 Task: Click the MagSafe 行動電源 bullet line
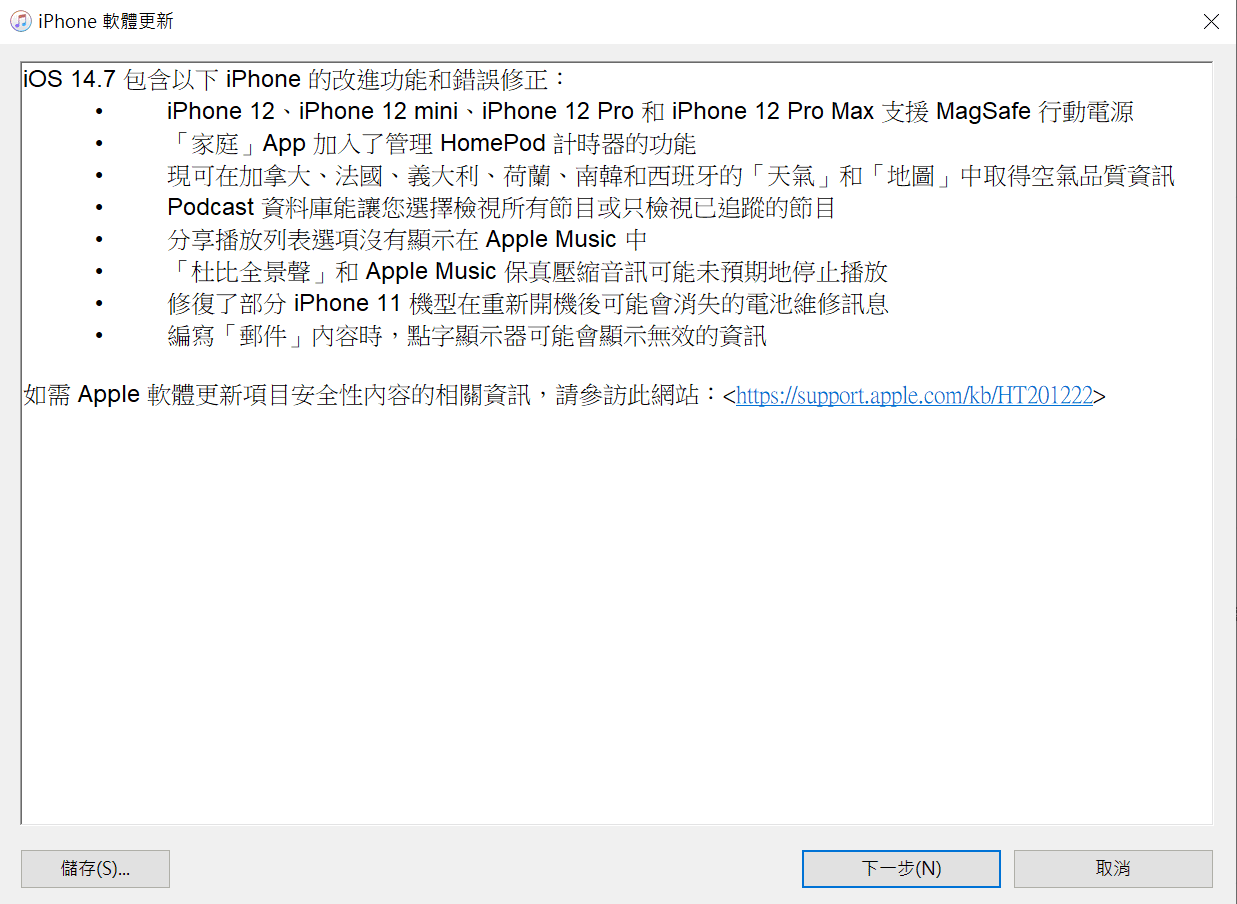[650, 112]
